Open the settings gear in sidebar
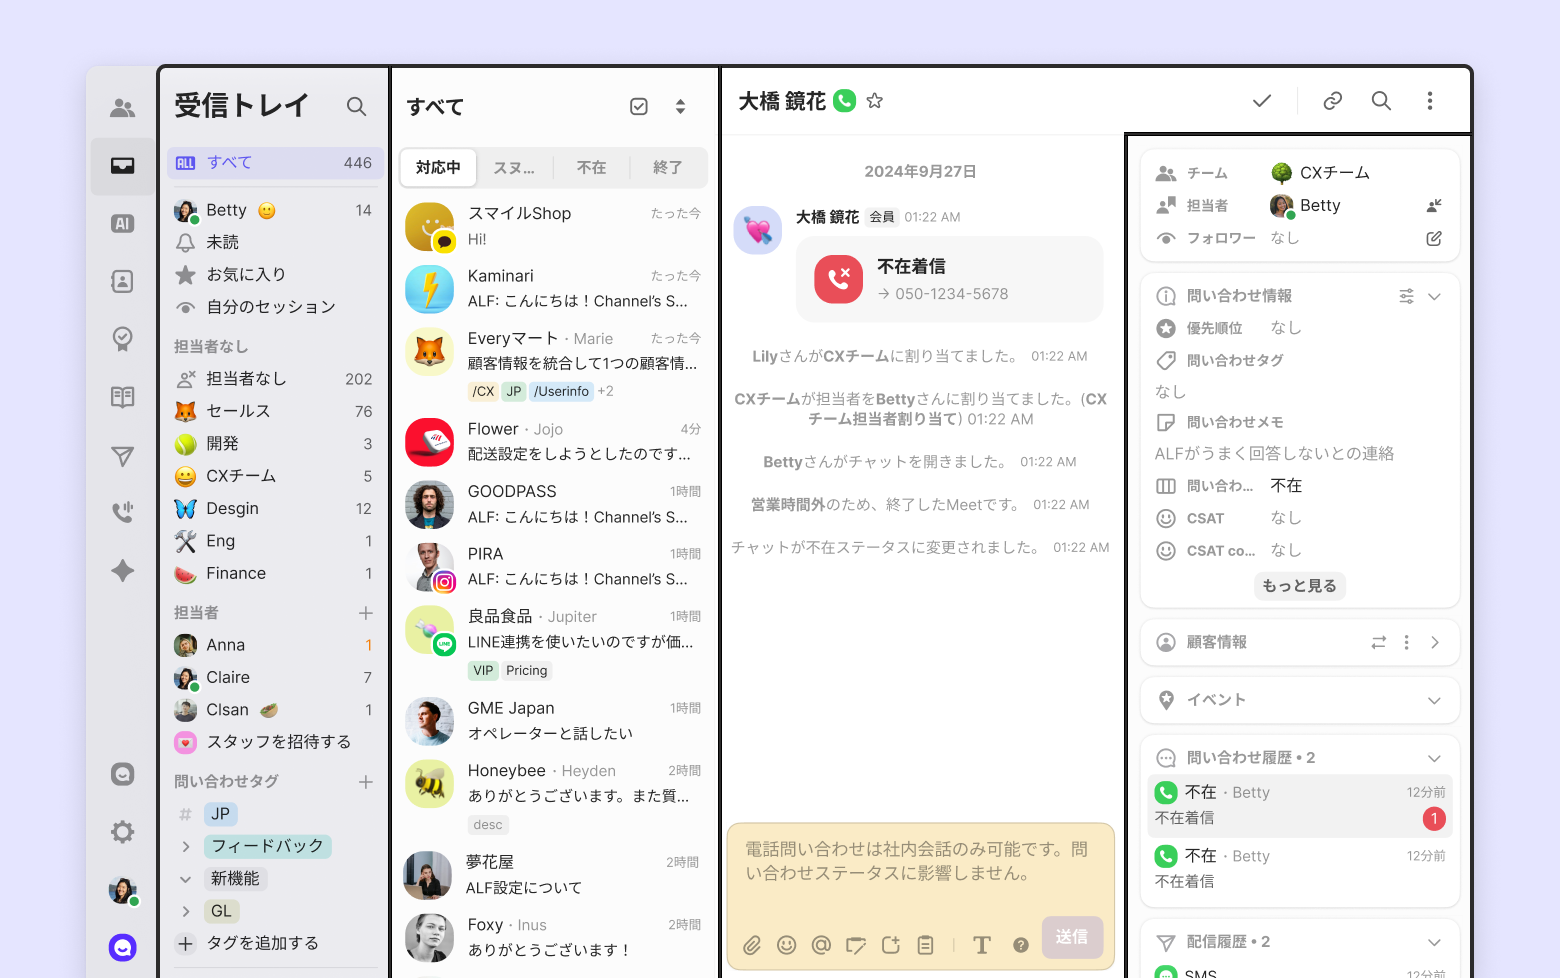The height and width of the screenshot is (978, 1560). (123, 832)
